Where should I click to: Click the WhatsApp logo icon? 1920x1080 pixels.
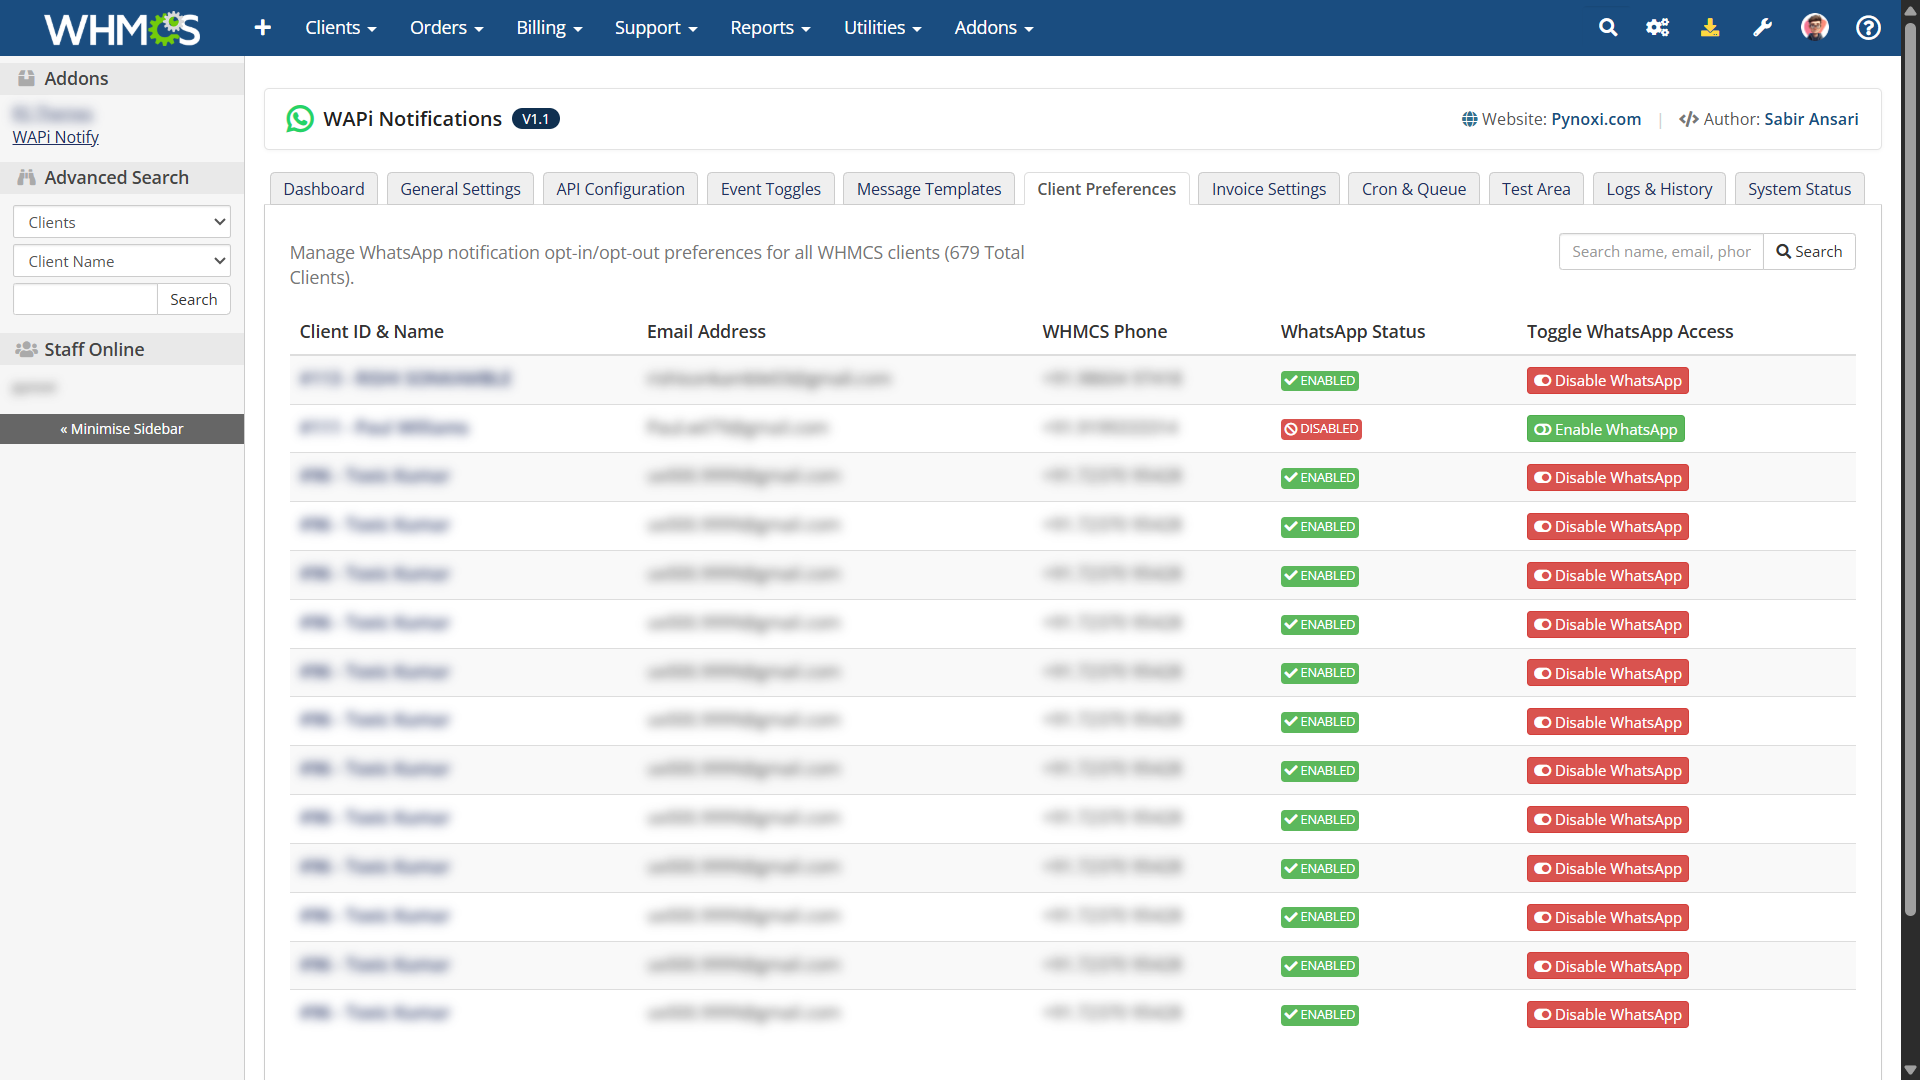(300, 119)
